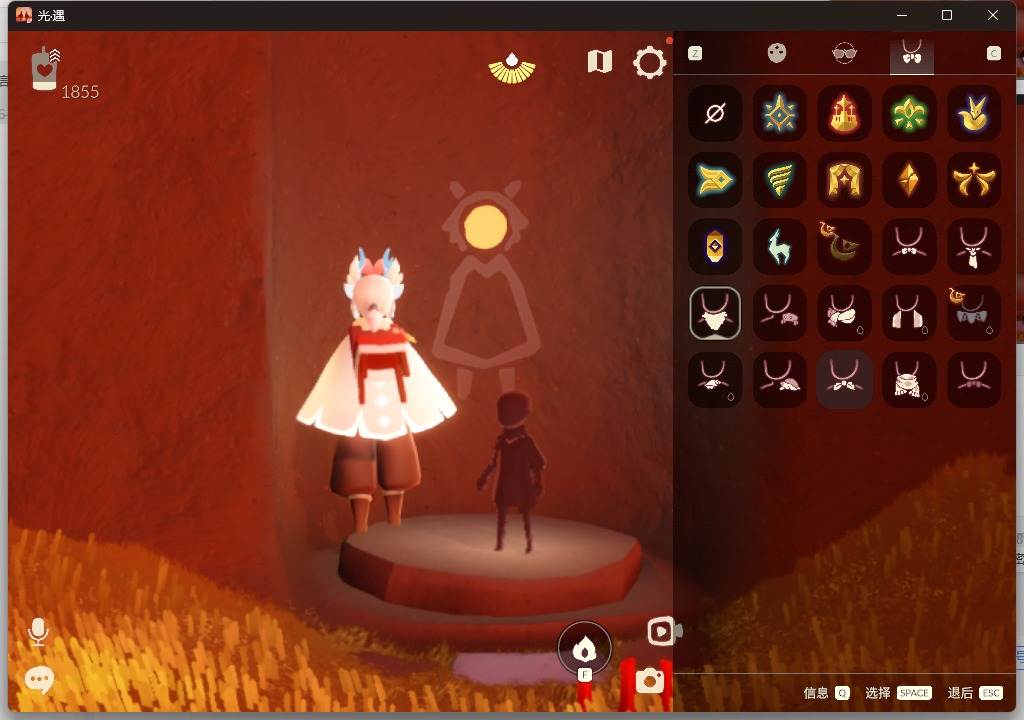Open the necklace tab

click(x=912, y=55)
